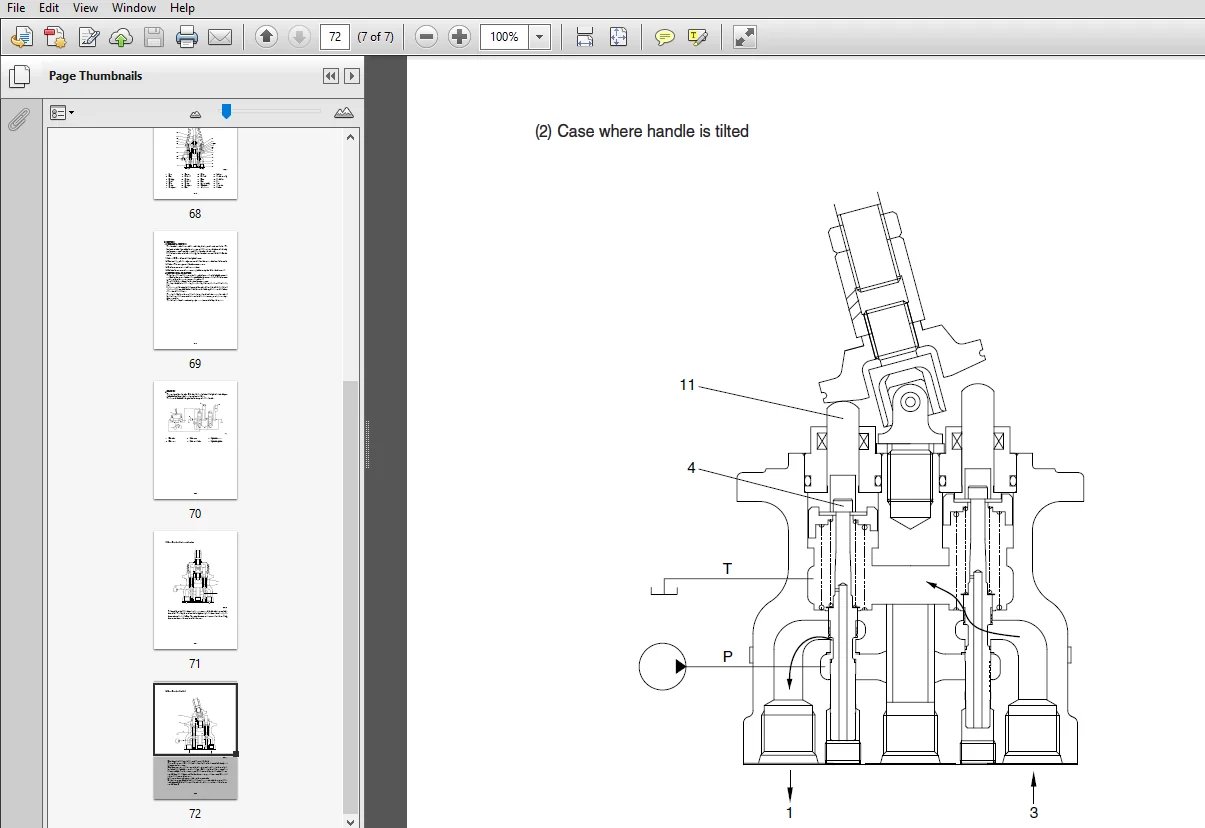
Task: Print the document using the printer icon
Action: (187, 38)
